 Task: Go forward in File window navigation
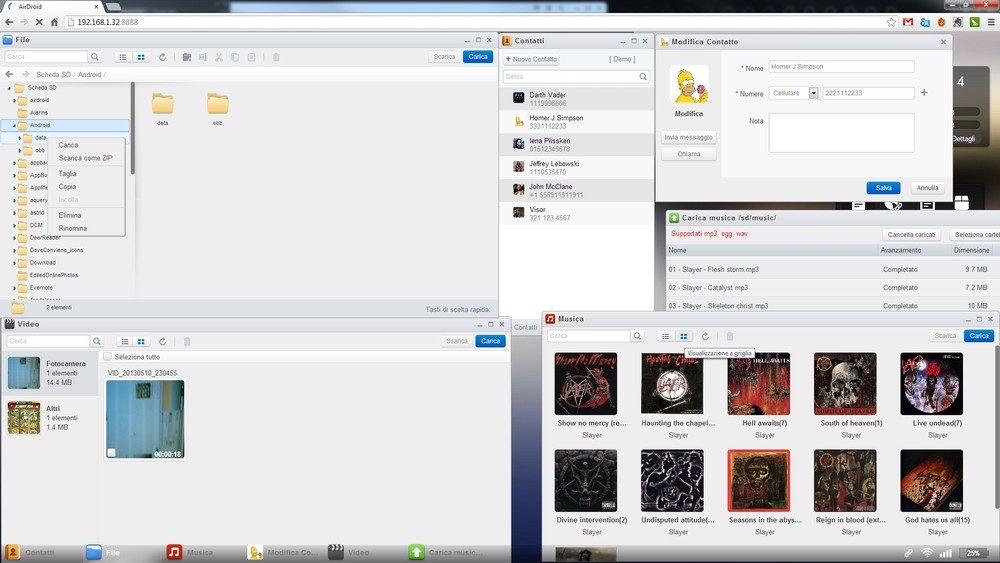tap(26, 74)
